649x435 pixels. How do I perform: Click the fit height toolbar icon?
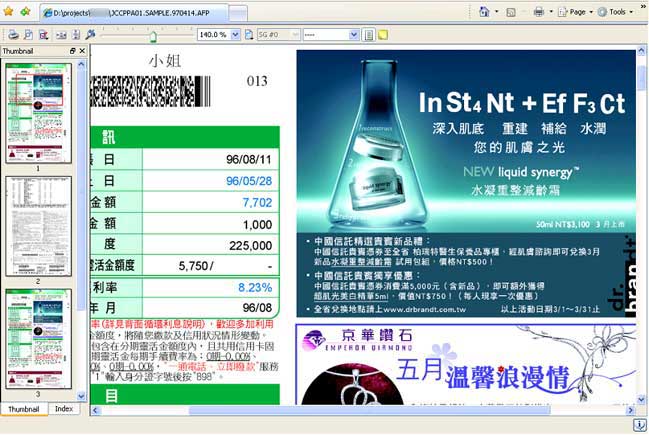point(76,35)
